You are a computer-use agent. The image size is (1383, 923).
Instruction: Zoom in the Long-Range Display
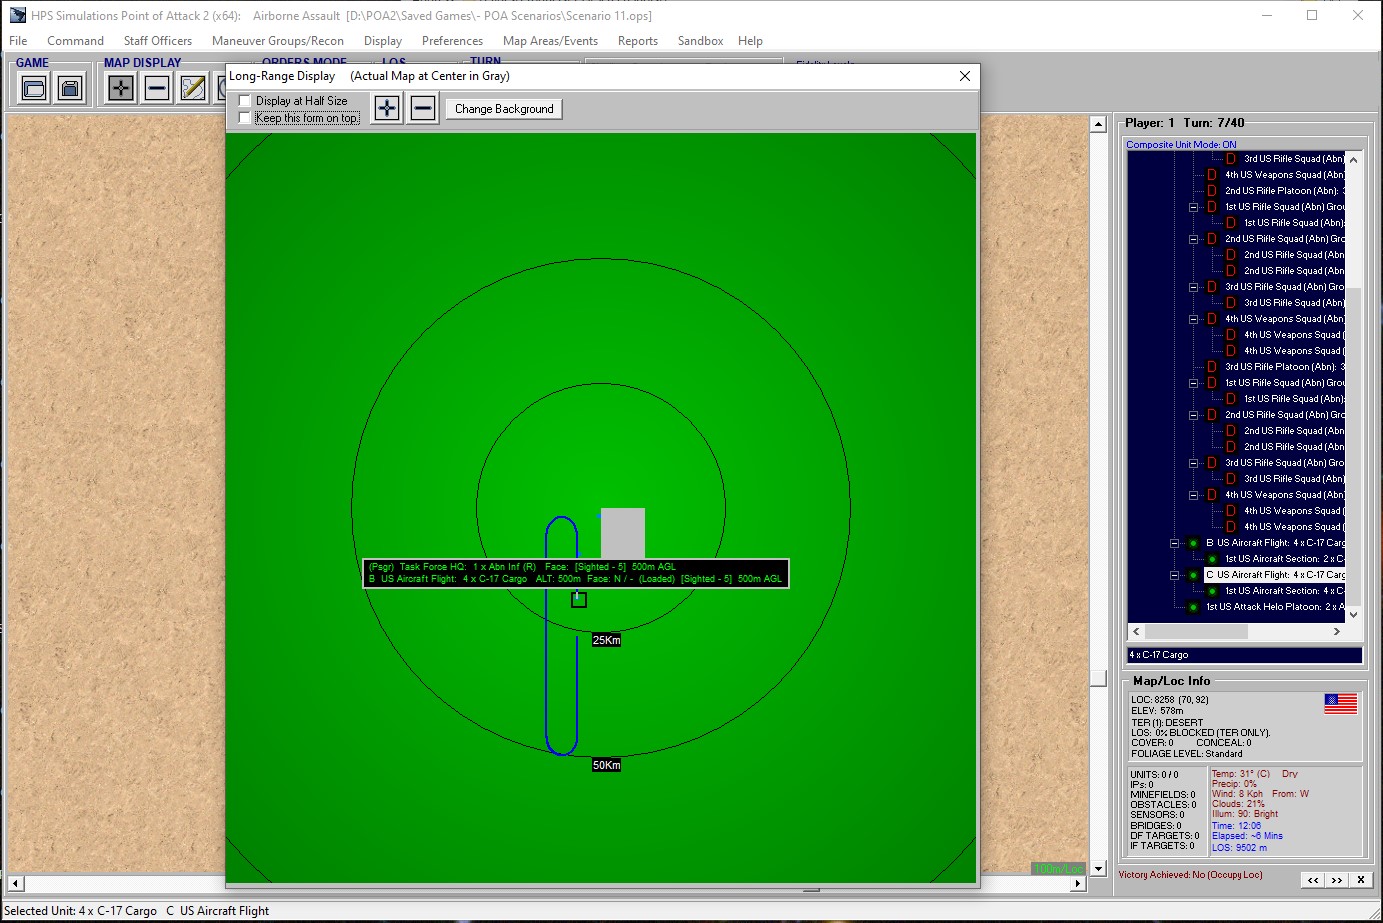pos(387,108)
